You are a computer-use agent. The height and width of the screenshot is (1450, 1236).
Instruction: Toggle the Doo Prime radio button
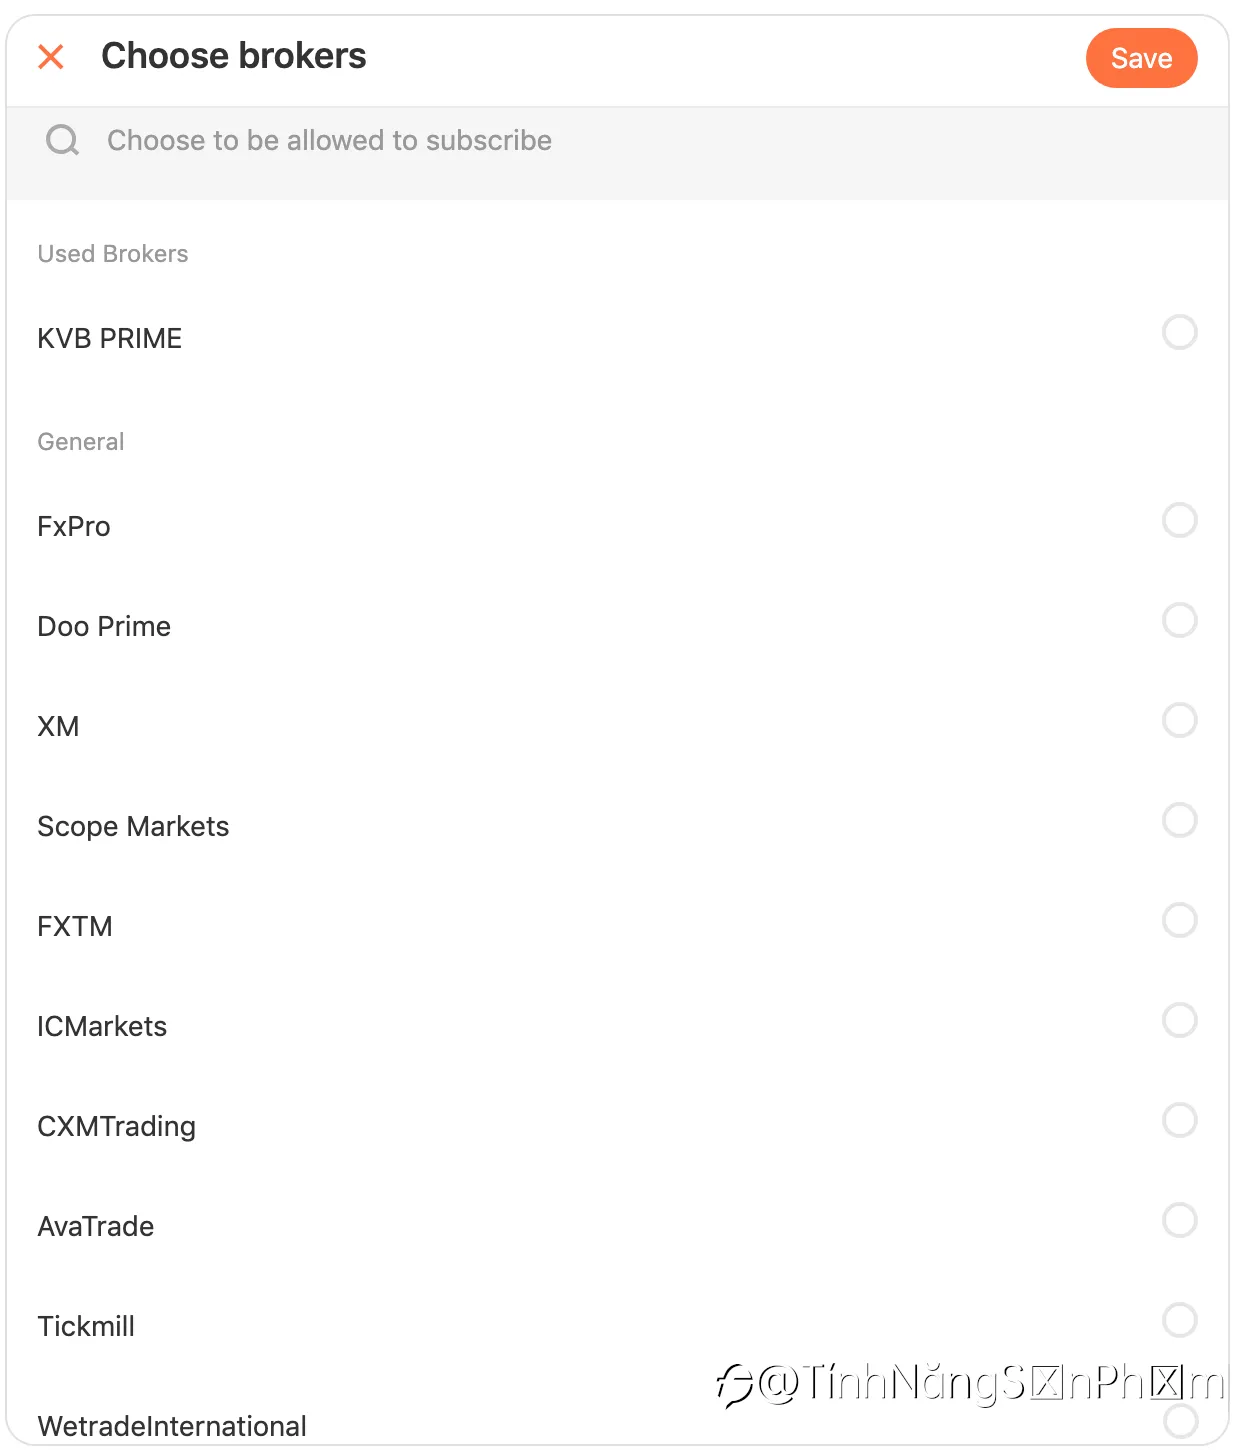coord(1180,620)
